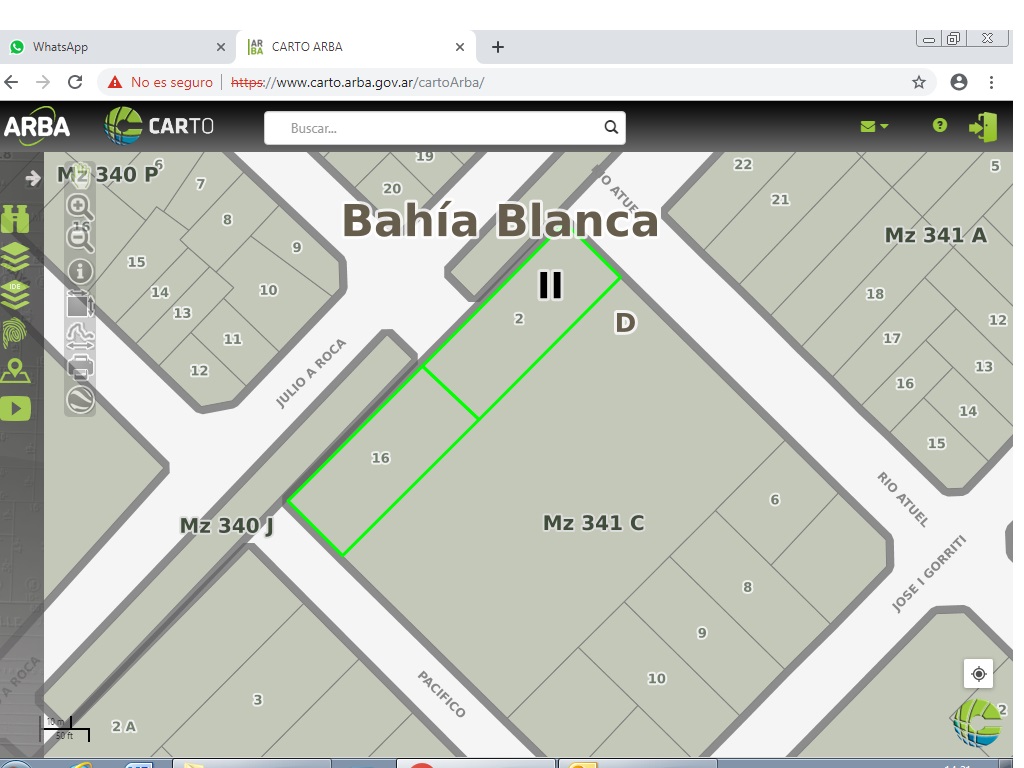This screenshot has width=1024, height=768.
Task: Click the ARBA logo
Action: (37, 126)
